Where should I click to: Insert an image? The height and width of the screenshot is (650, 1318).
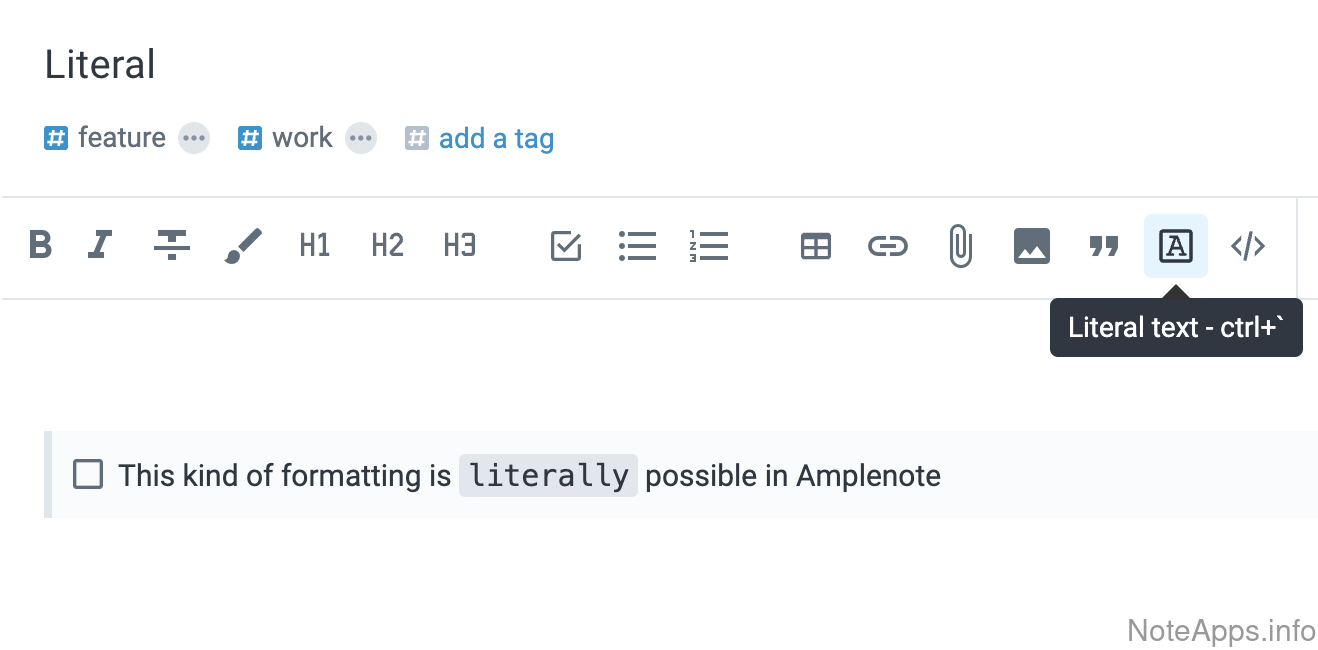(1032, 246)
